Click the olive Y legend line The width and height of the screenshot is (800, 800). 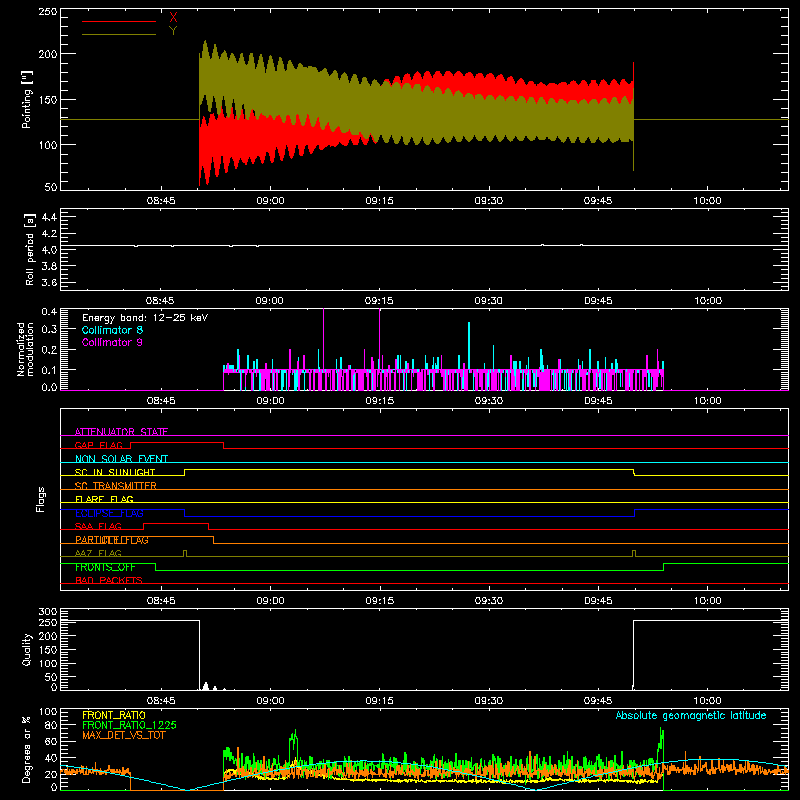pyautogui.click(x=119, y=35)
